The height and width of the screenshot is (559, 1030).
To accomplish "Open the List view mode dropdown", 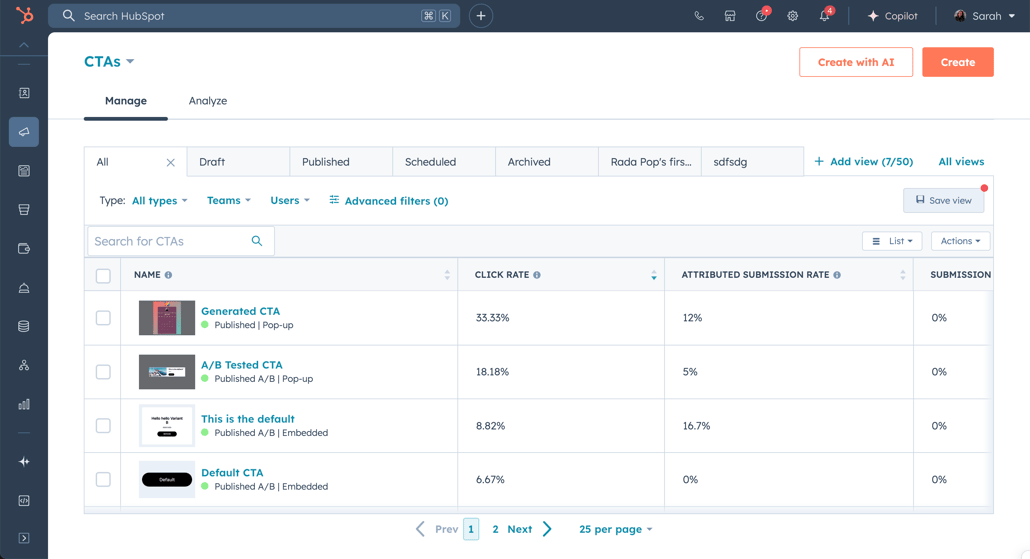I will pyautogui.click(x=892, y=241).
